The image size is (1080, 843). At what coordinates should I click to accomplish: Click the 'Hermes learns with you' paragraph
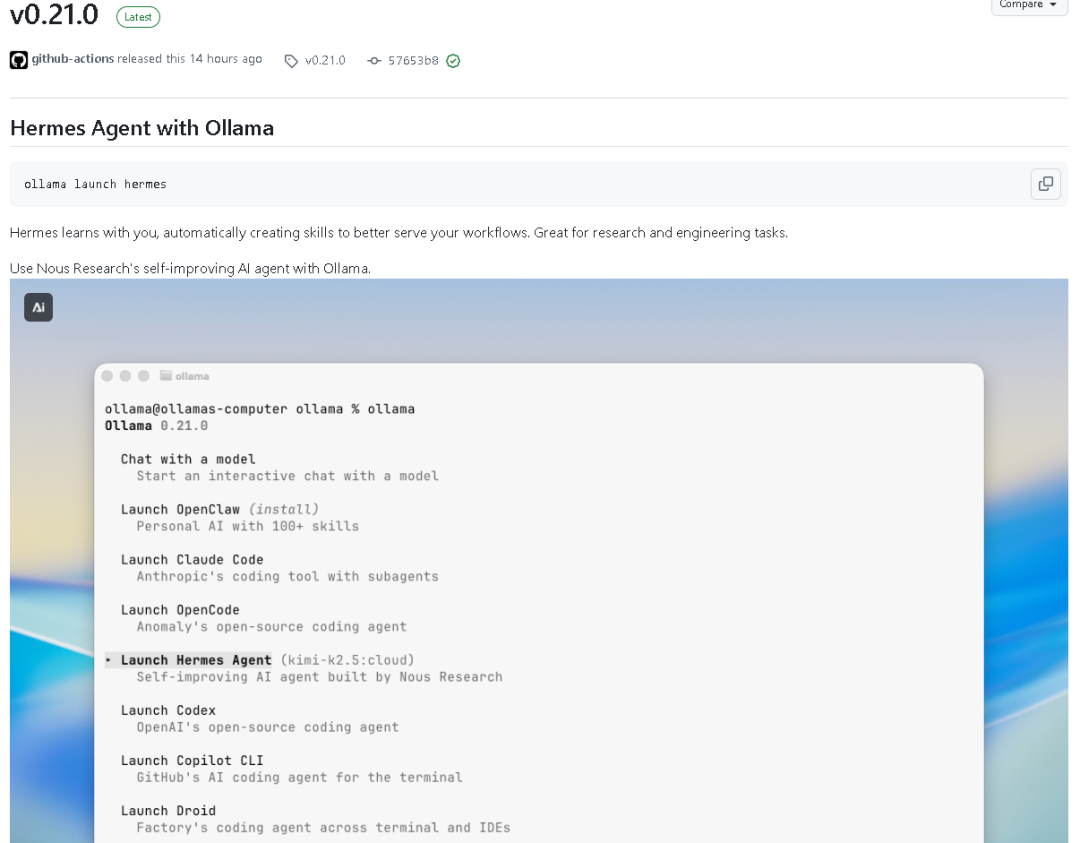point(399,233)
